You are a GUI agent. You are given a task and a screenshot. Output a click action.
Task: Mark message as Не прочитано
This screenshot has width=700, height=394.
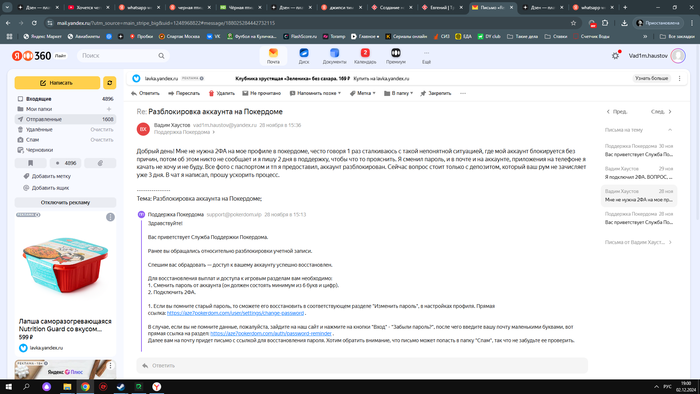click(262, 93)
